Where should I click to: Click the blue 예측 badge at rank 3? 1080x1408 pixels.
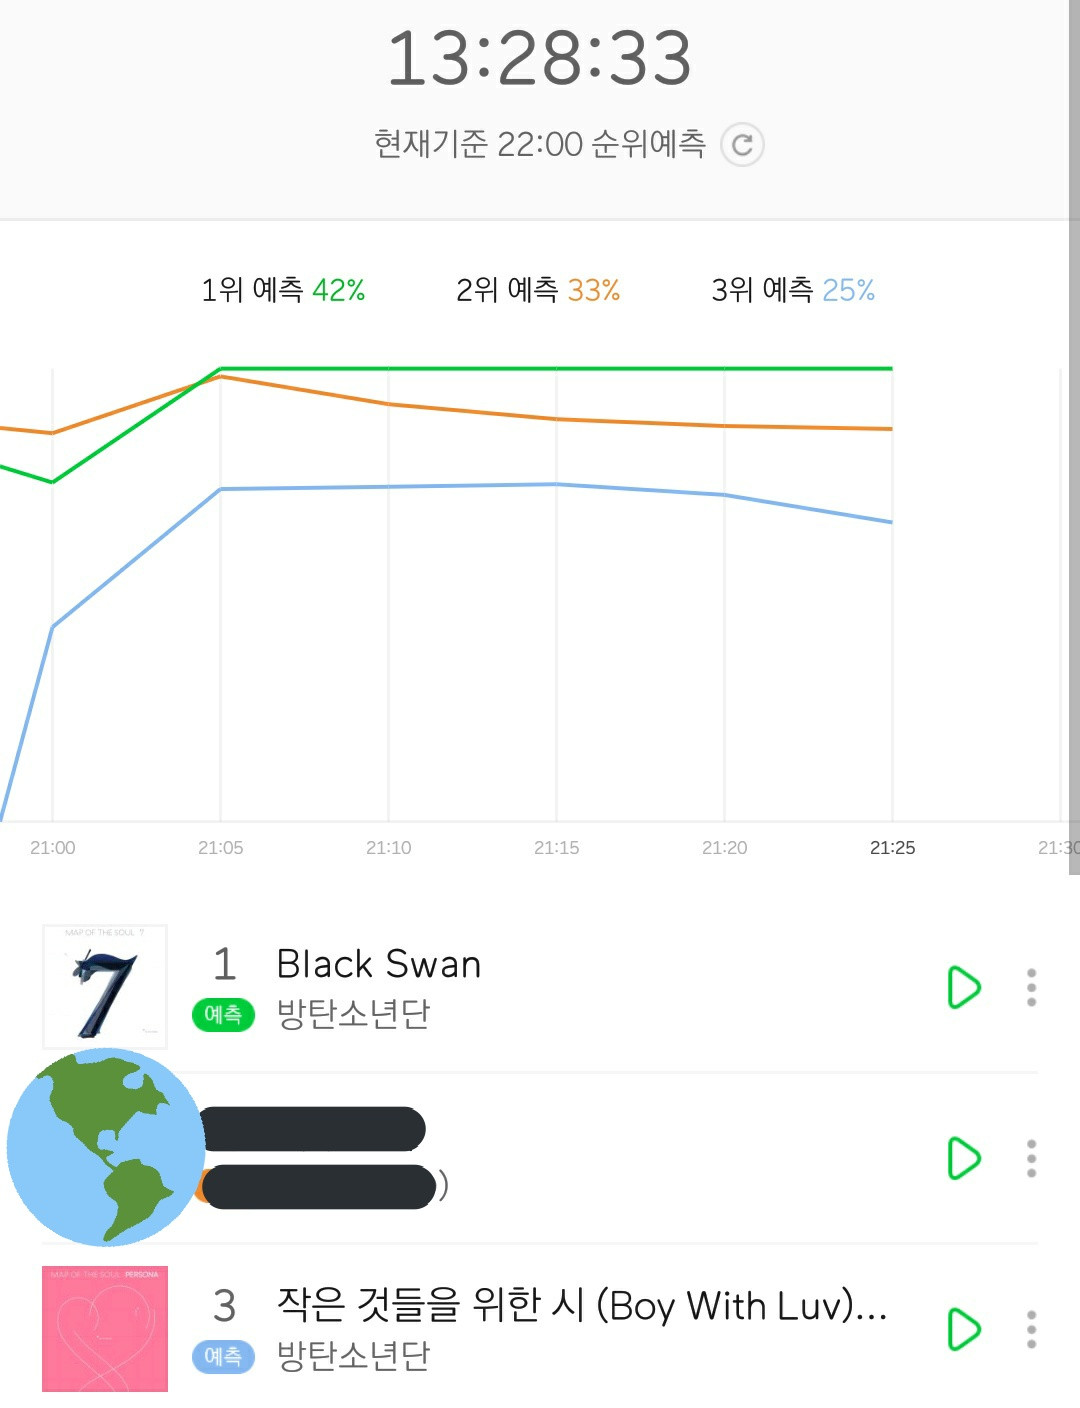pos(223,1356)
